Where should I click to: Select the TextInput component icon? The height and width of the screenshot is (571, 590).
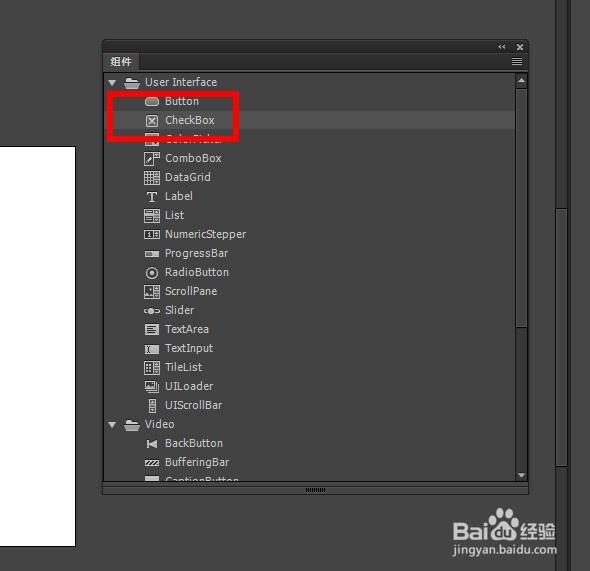pyautogui.click(x=152, y=349)
